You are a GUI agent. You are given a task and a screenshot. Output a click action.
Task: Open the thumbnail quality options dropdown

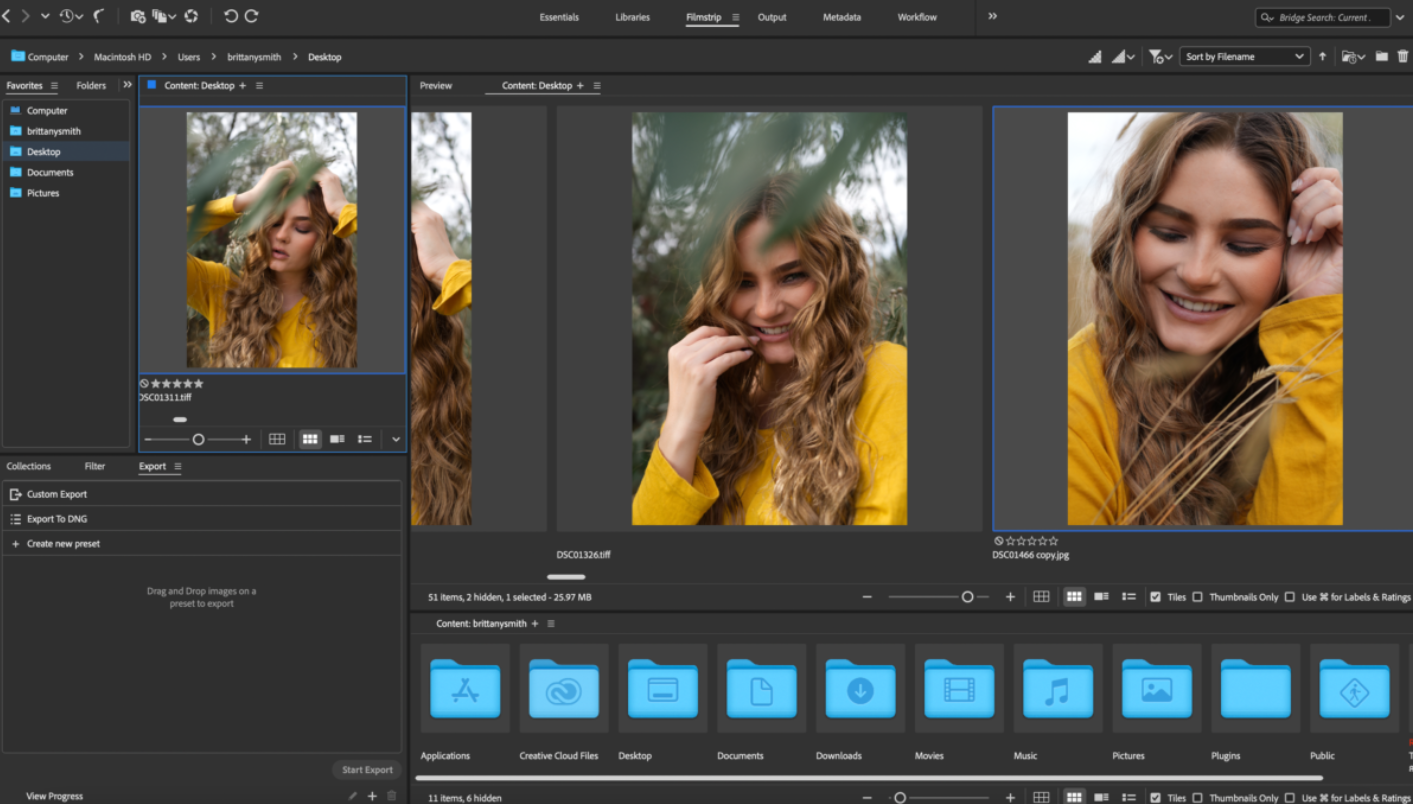(x=1123, y=57)
